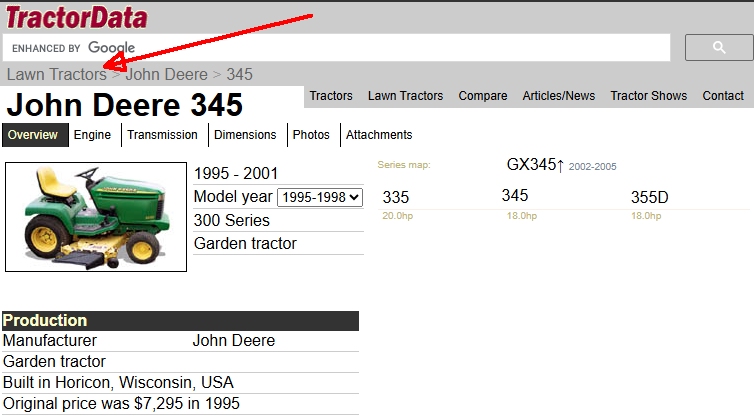Click the 345 breadcrumb entry
This screenshot has height=420, width=754.
pos(239,75)
